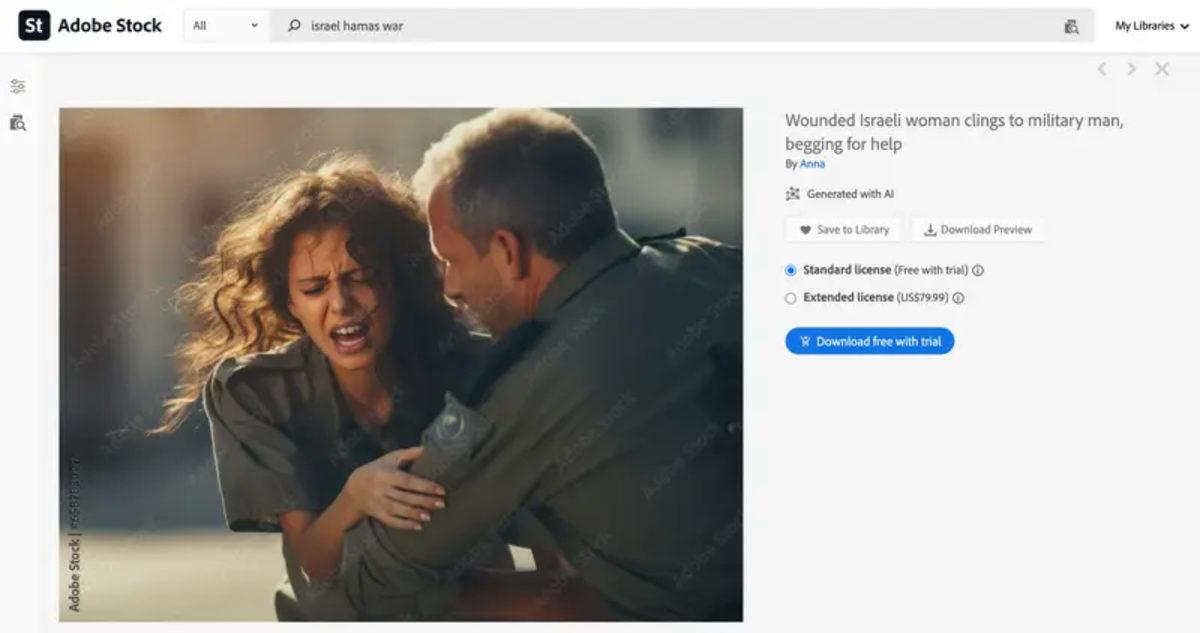
Task: Click Download free with trial
Action: point(869,341)
